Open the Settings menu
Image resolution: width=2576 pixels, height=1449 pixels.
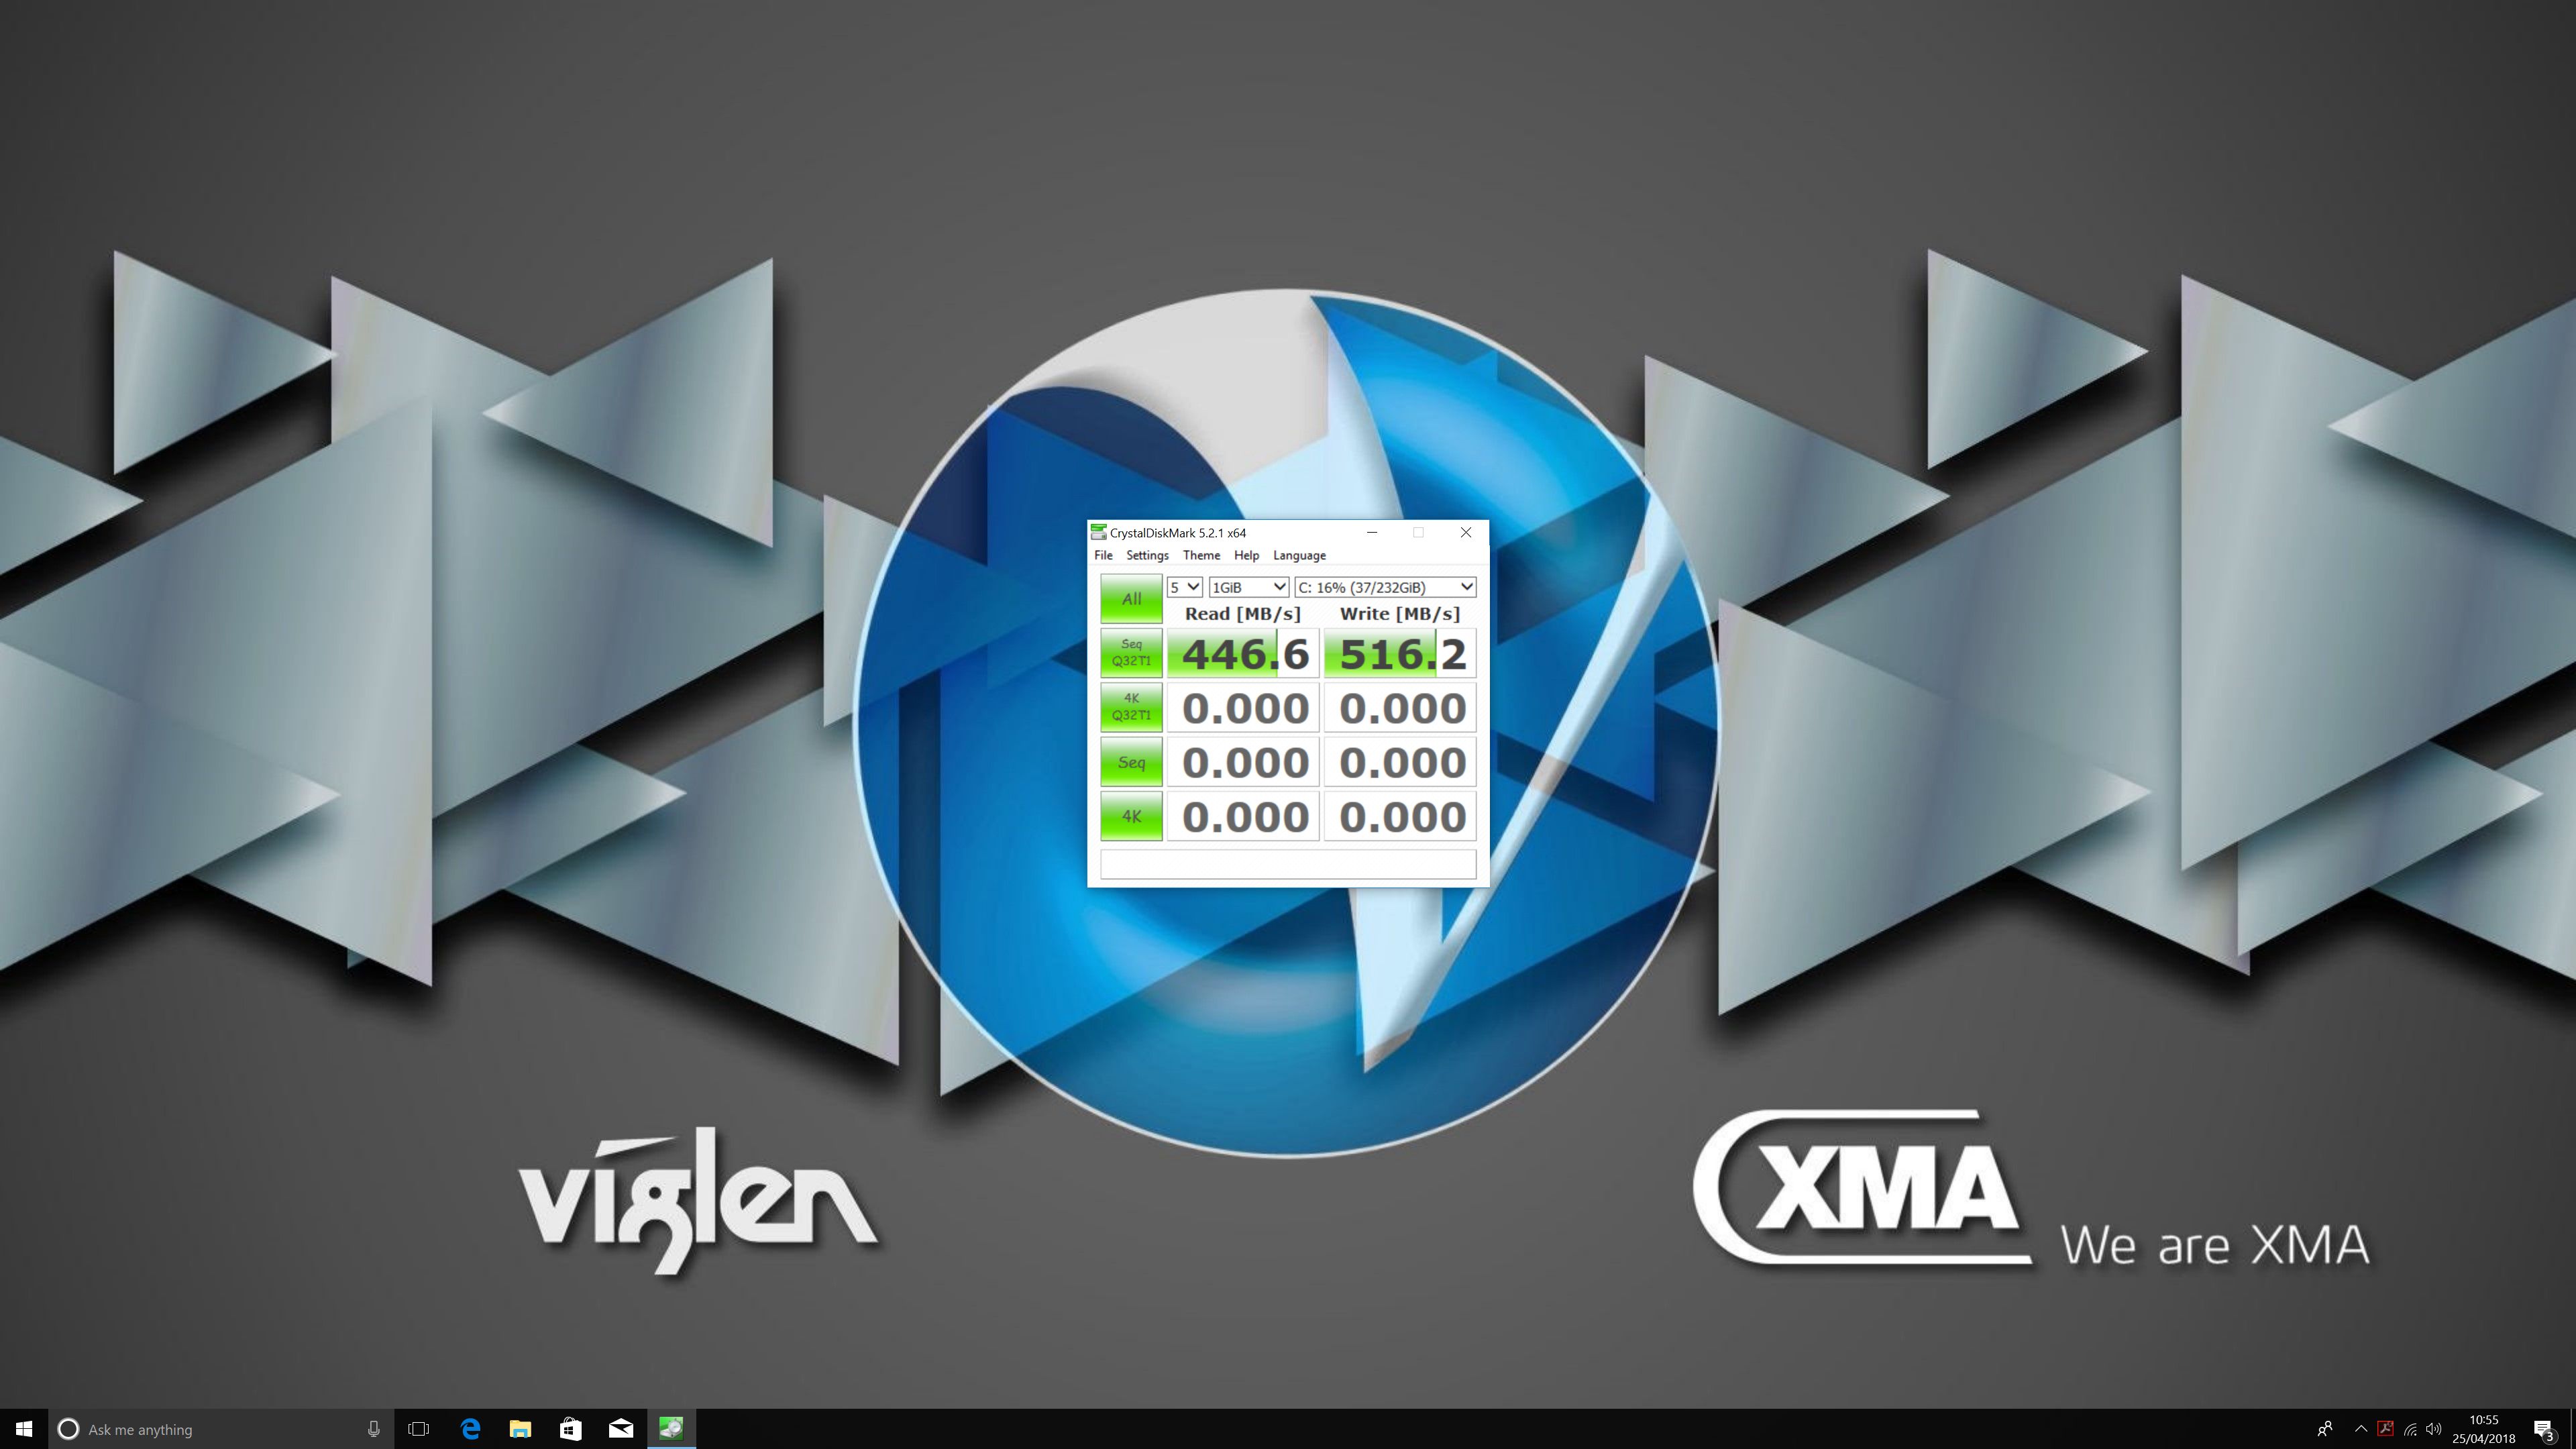[x=1147, y=555]
